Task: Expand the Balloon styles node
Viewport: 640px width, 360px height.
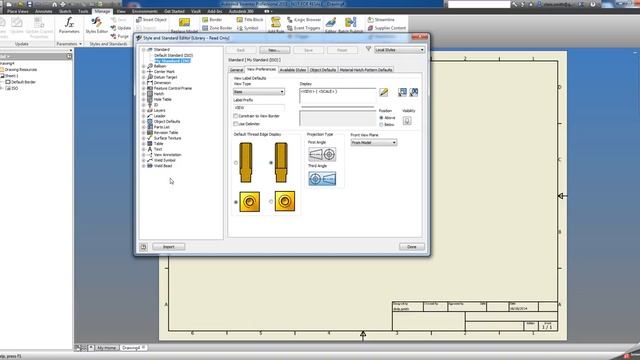Action: (x=144, y=66)
